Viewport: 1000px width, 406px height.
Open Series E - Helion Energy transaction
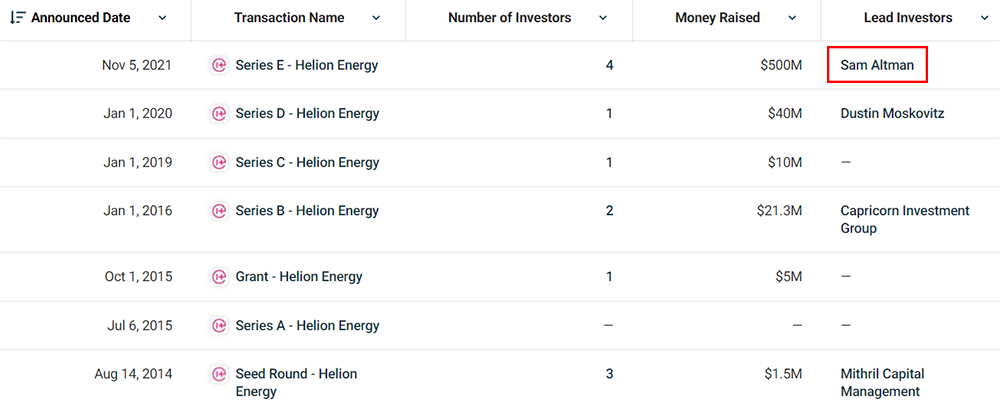coord(307,66)
